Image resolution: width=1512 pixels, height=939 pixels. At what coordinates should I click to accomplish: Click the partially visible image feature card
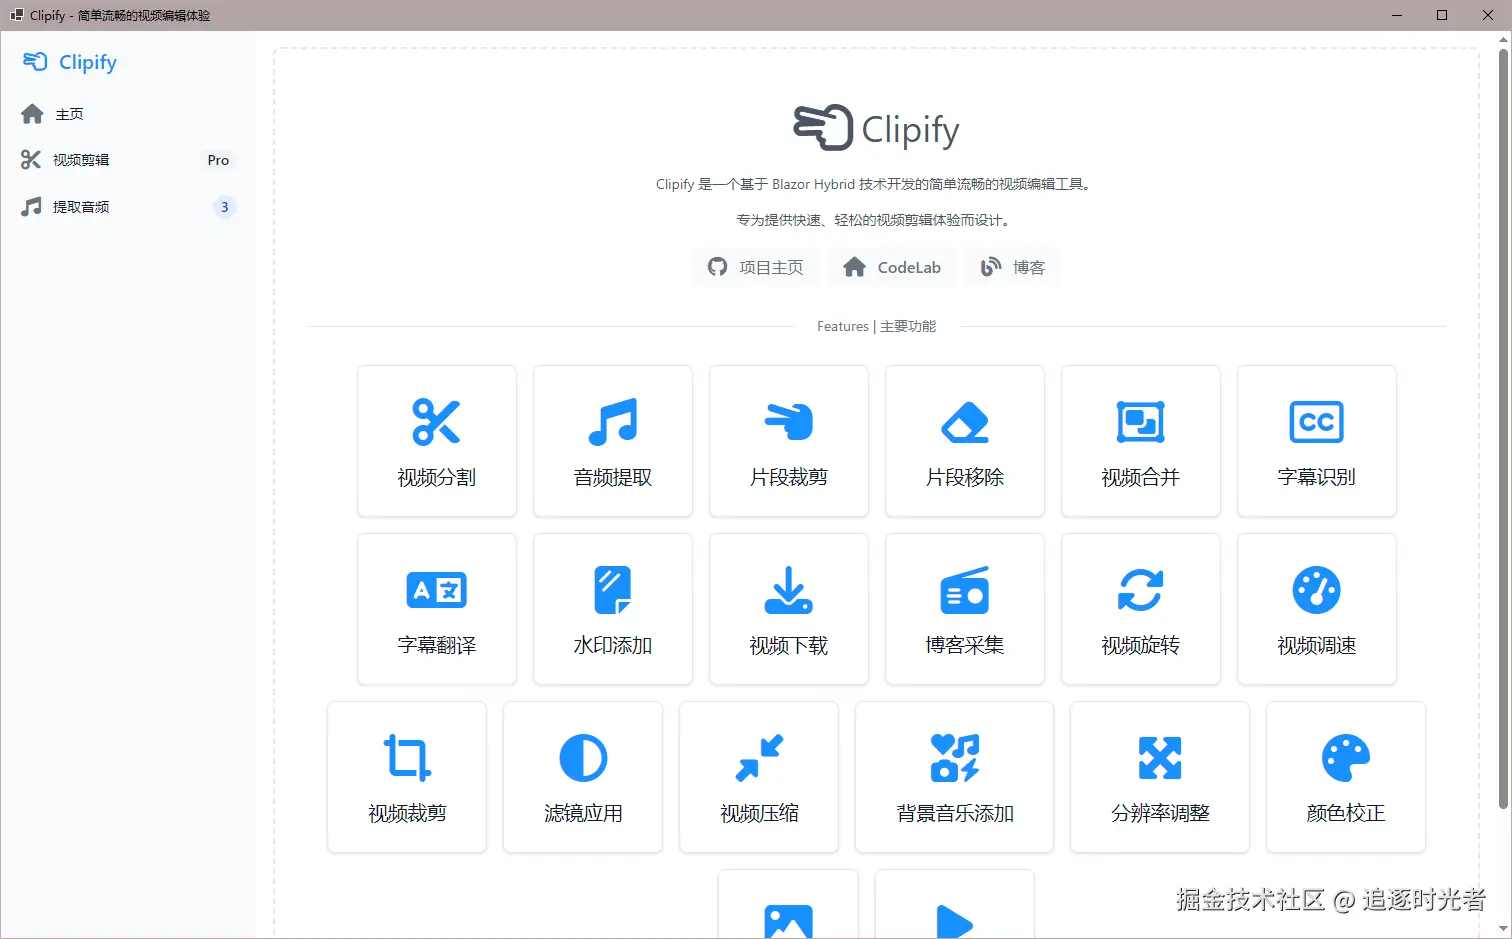[x=789, y=905]
